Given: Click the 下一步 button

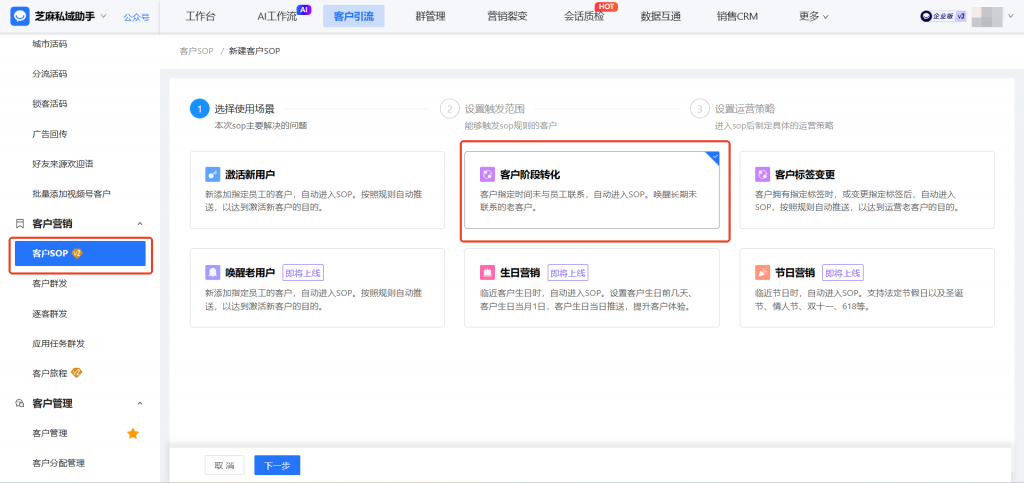Looking at the screenshot, I should (277, 465).
